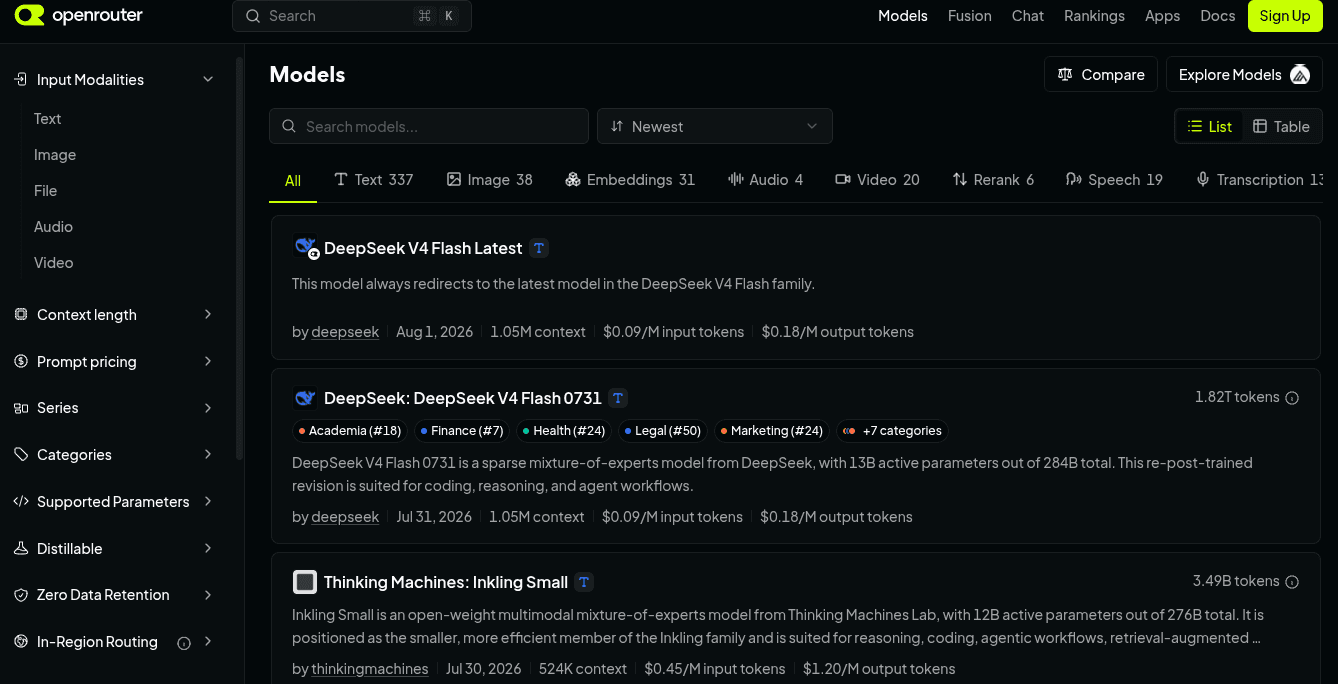Open the Rankings nav item
Screen dimensions: 1338x684
click(1094, 16)
